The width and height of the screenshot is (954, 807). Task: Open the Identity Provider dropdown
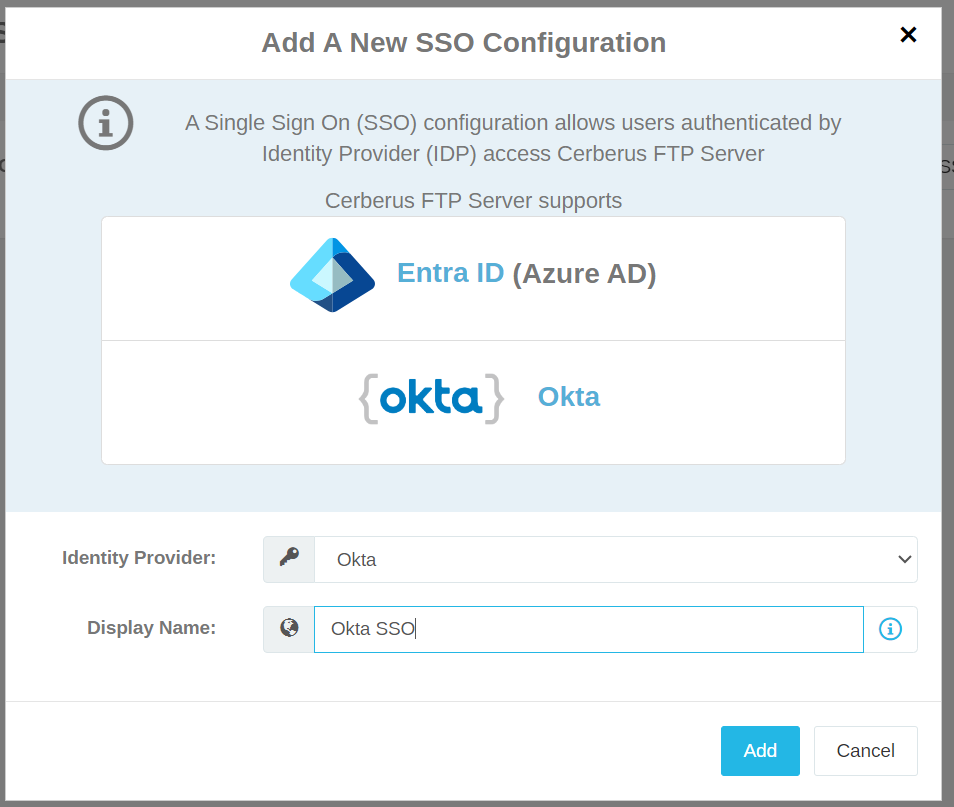[x=616, y=559]
